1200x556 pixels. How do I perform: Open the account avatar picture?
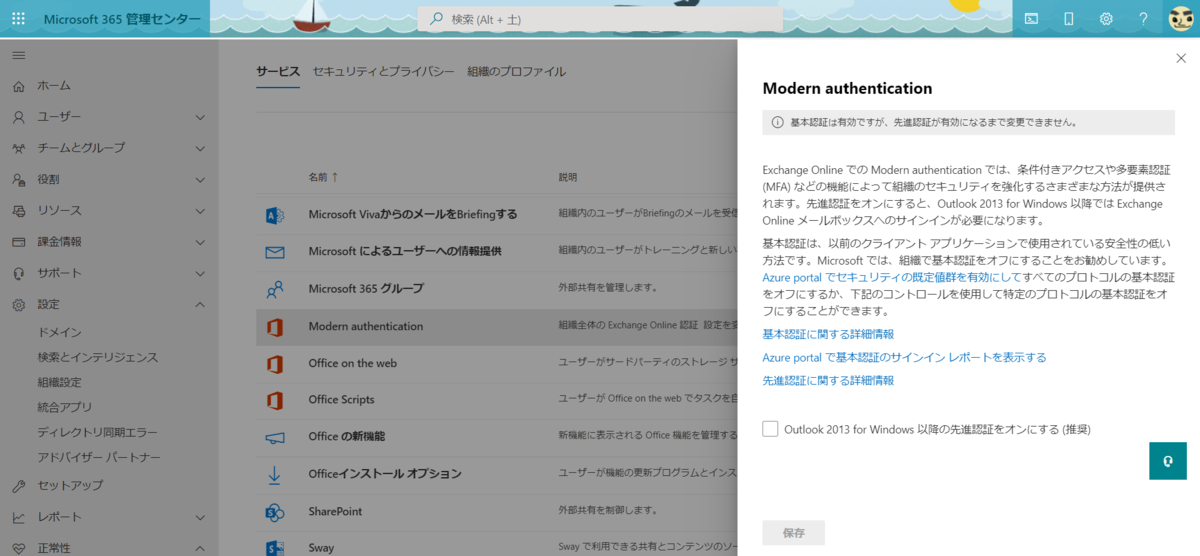point(1180,19)
